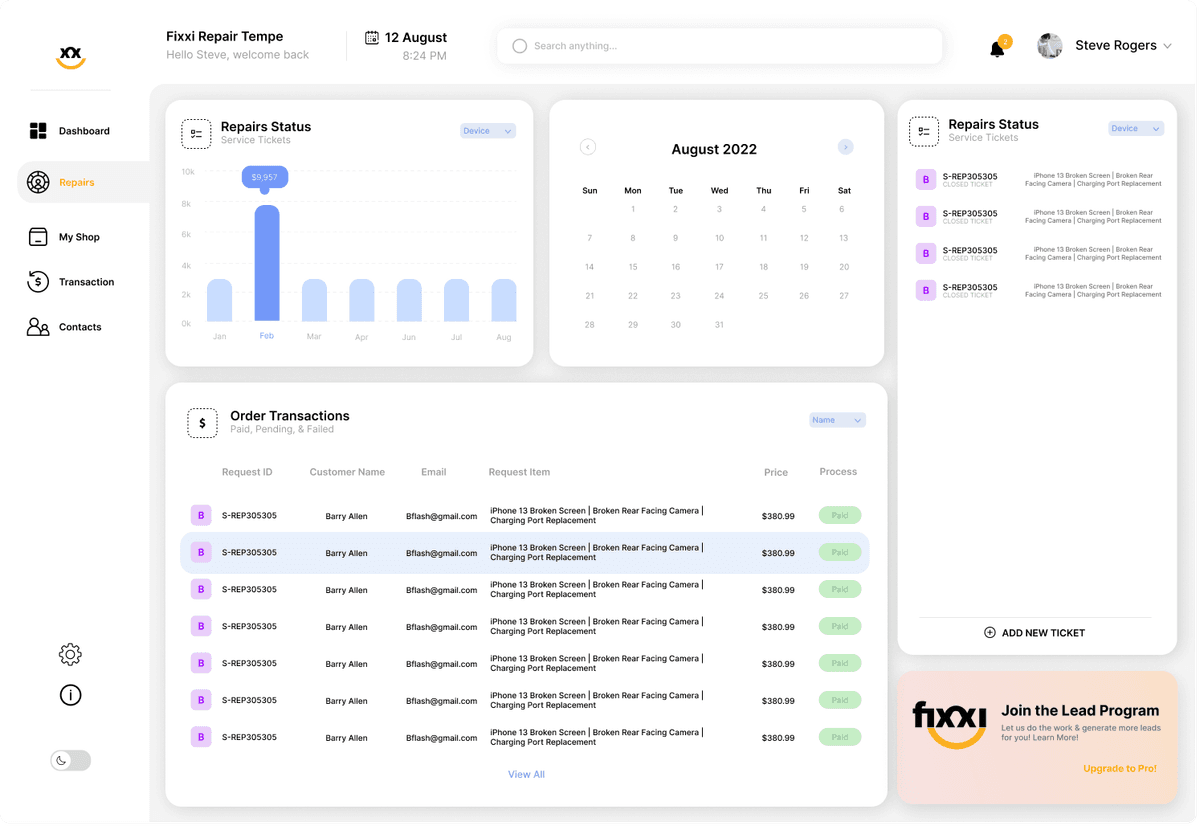Toggle the dark mode switch
1200x831 pixels.
pyautogui.click(x=70, y=760)
